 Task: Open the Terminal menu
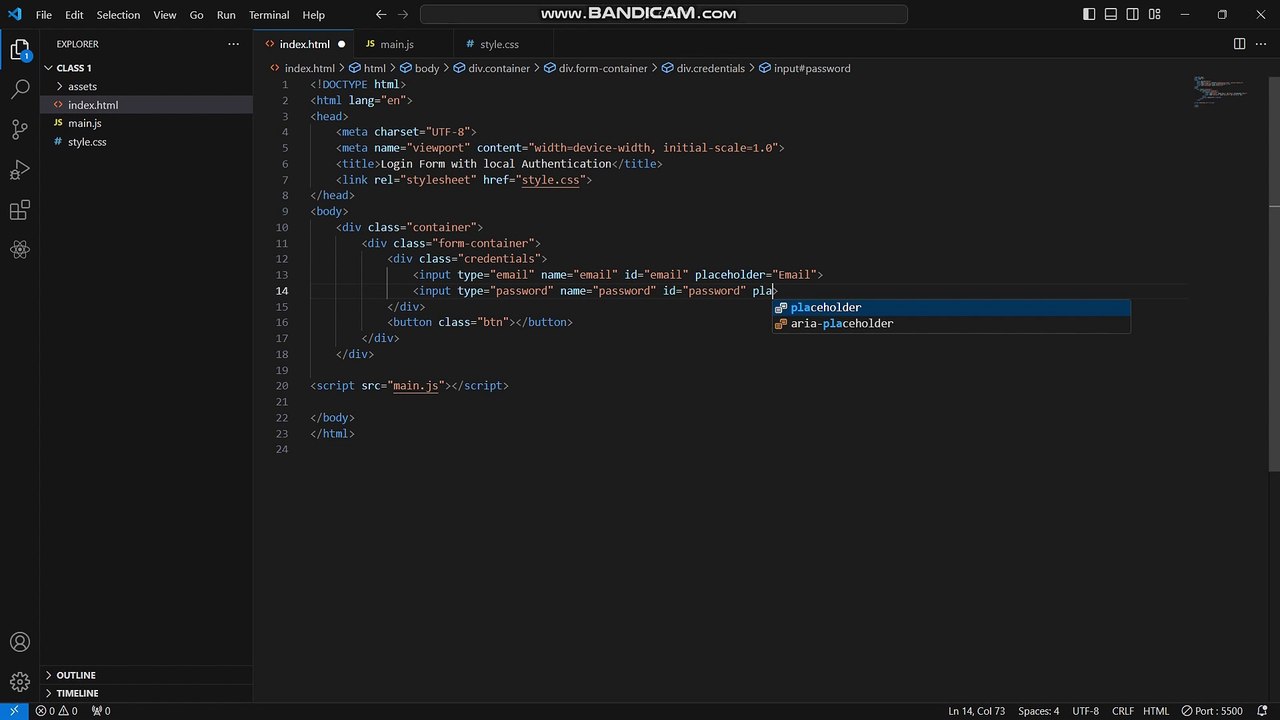coord(268,15)
